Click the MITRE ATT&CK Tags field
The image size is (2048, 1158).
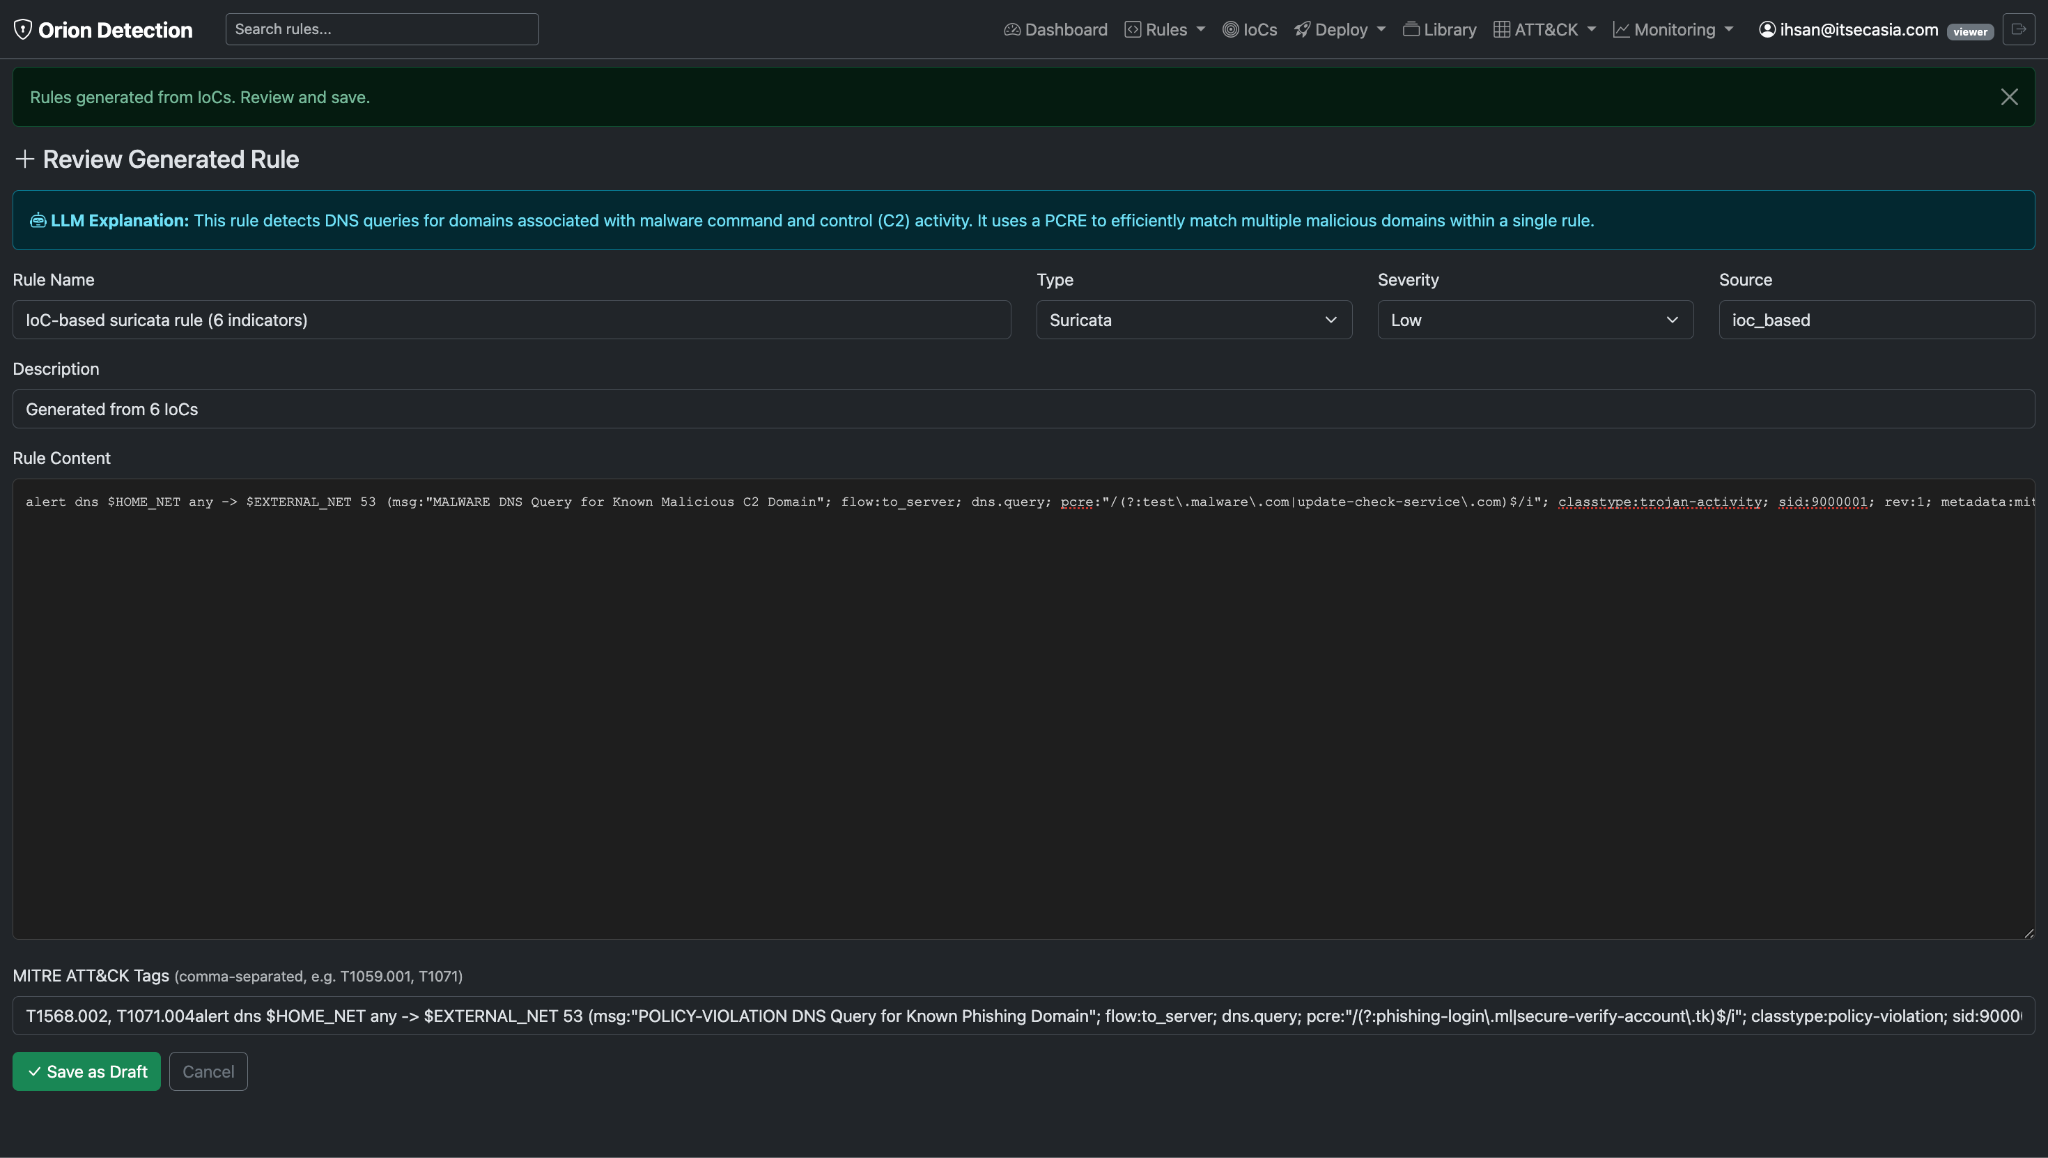click(1024, 1015)
